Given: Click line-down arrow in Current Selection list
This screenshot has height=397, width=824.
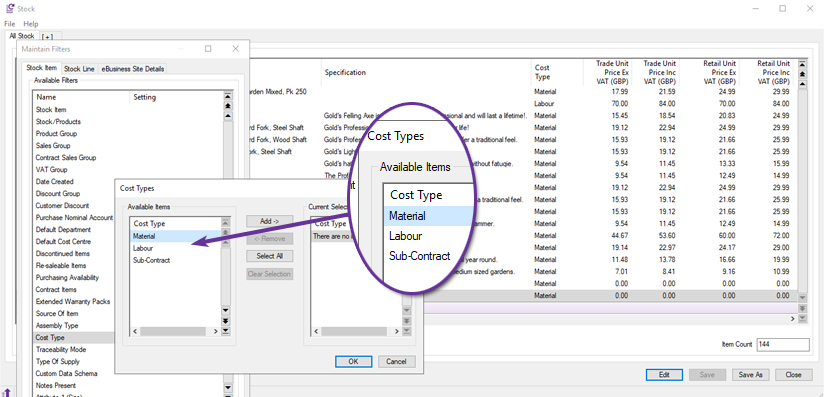Looking at the screenshot, I should pos(406,311).
